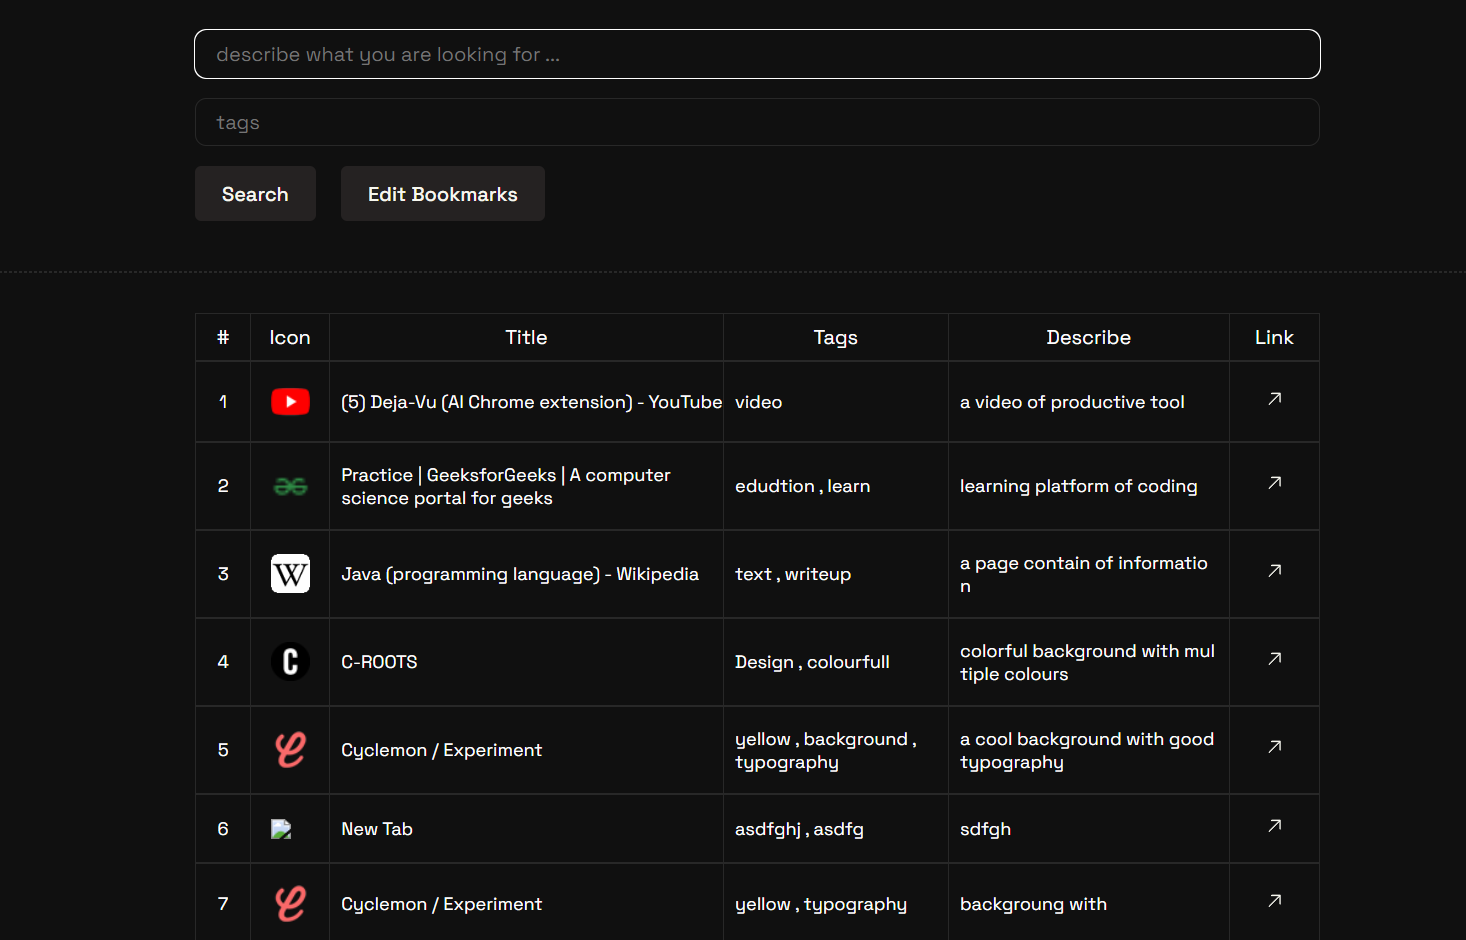Open link arrow for Java Wikipedia bookmark
Image resolution: width=1466 pixels, height=940 pixels.
click(x=1274, y=571)
